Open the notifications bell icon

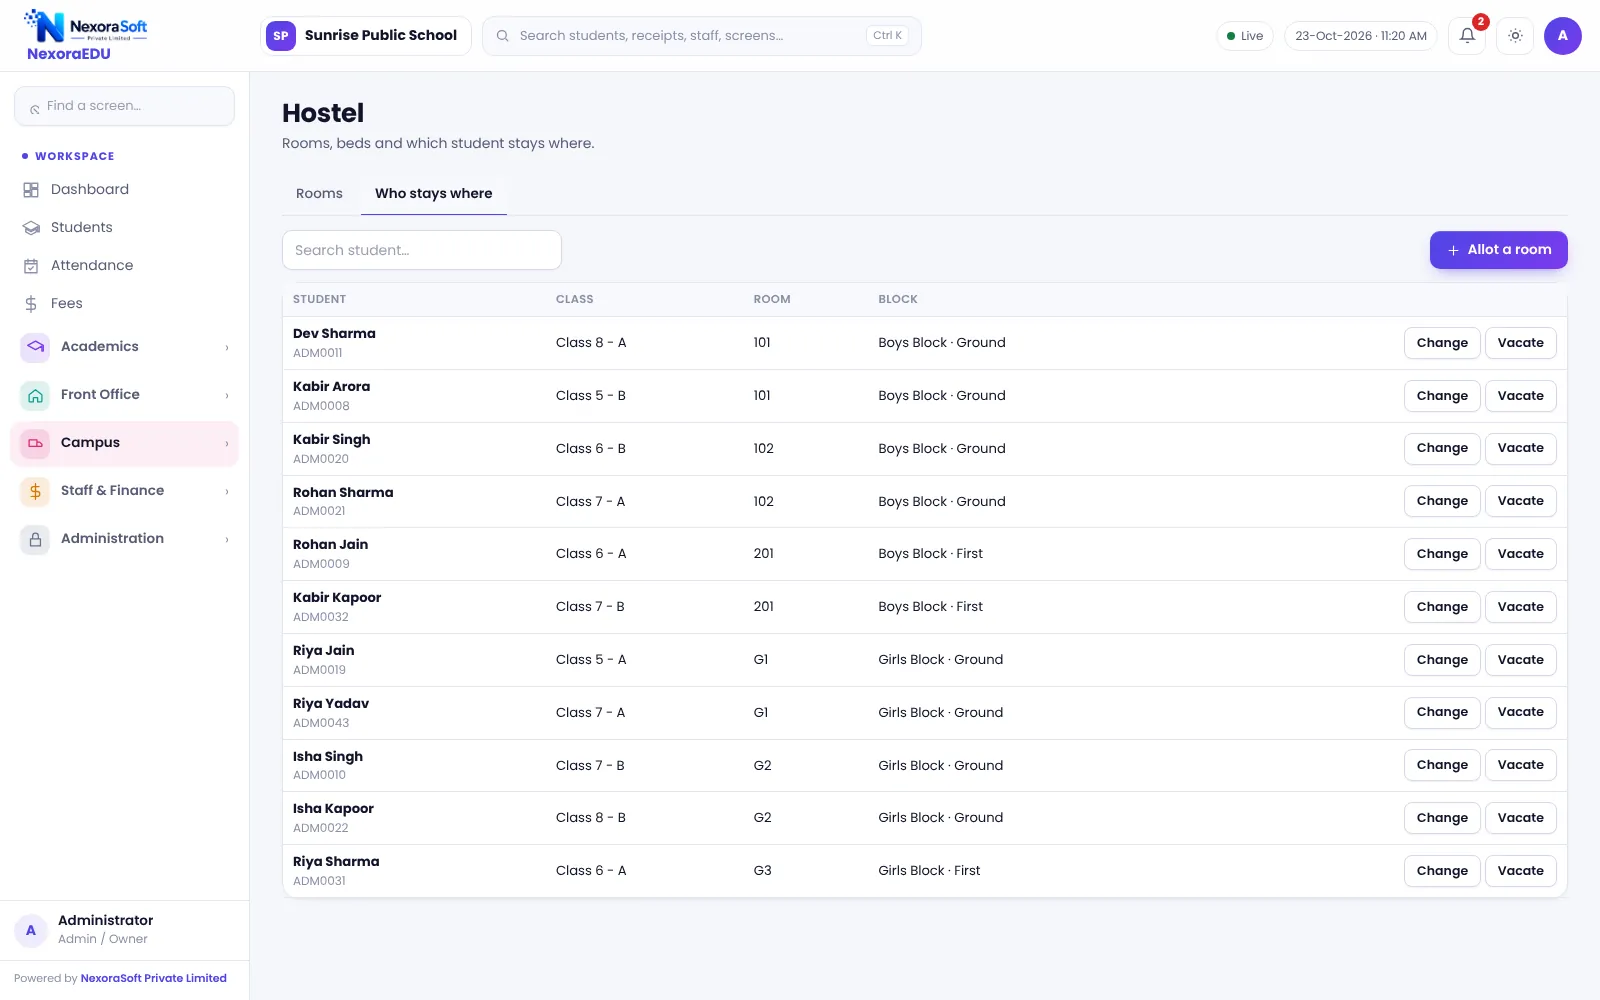(1467, 36)
